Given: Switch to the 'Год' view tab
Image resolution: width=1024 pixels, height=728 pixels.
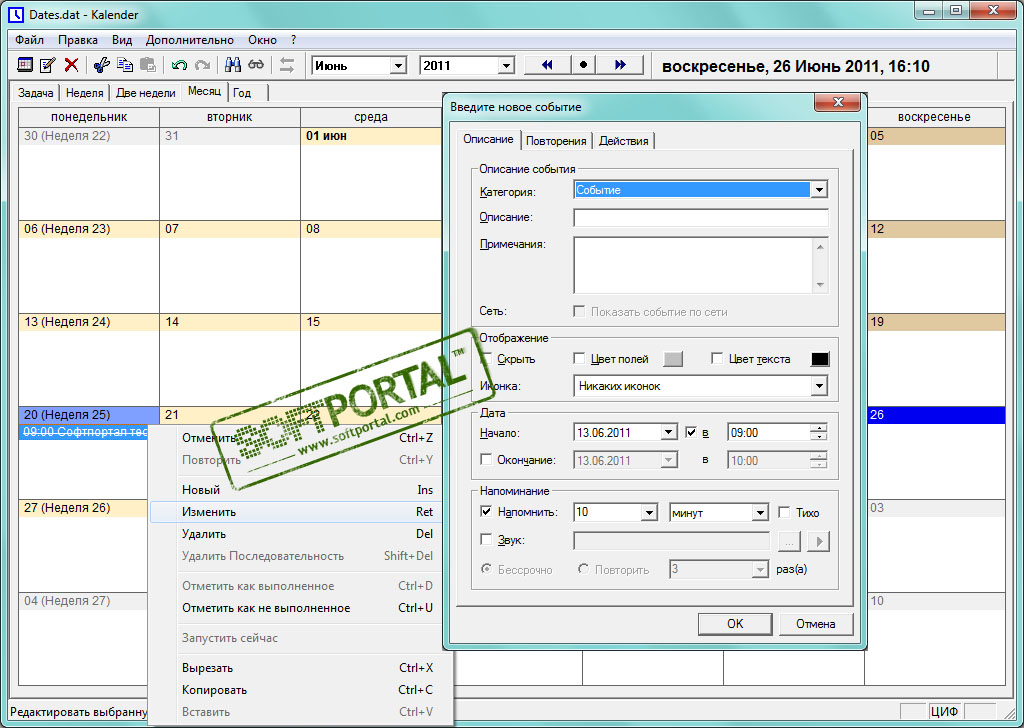Looking at the screenshot, I should 242,93.
